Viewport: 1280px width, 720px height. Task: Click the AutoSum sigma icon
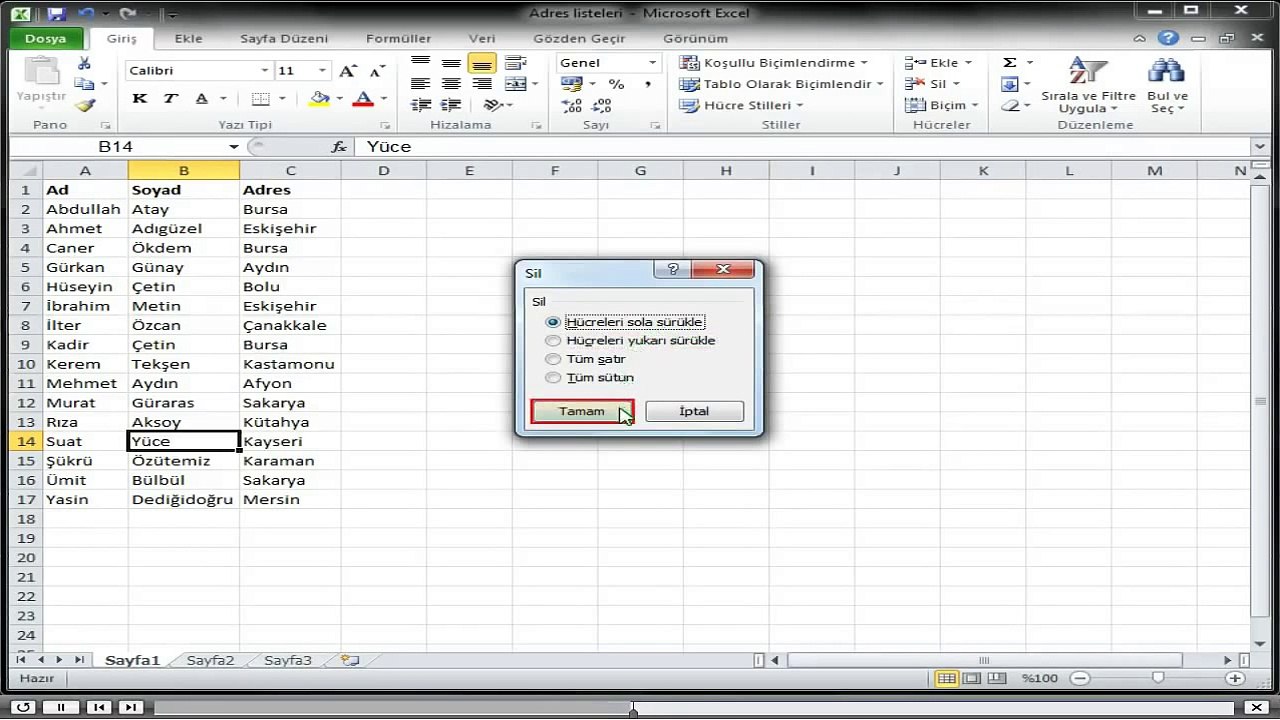tap(1010, 62)
